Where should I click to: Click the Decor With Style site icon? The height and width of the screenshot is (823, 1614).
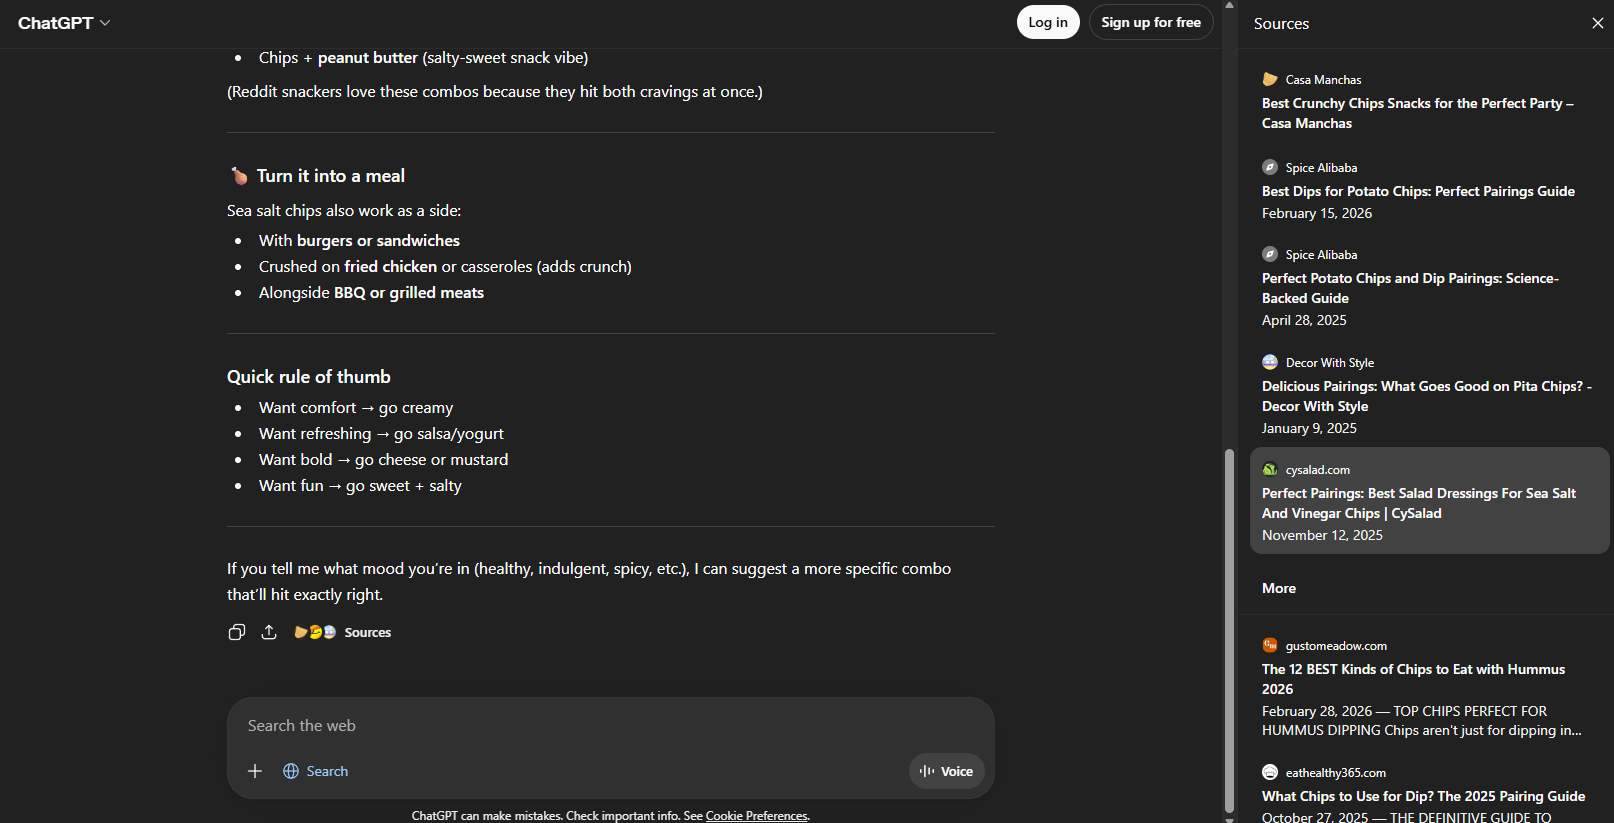point(1270,362)
